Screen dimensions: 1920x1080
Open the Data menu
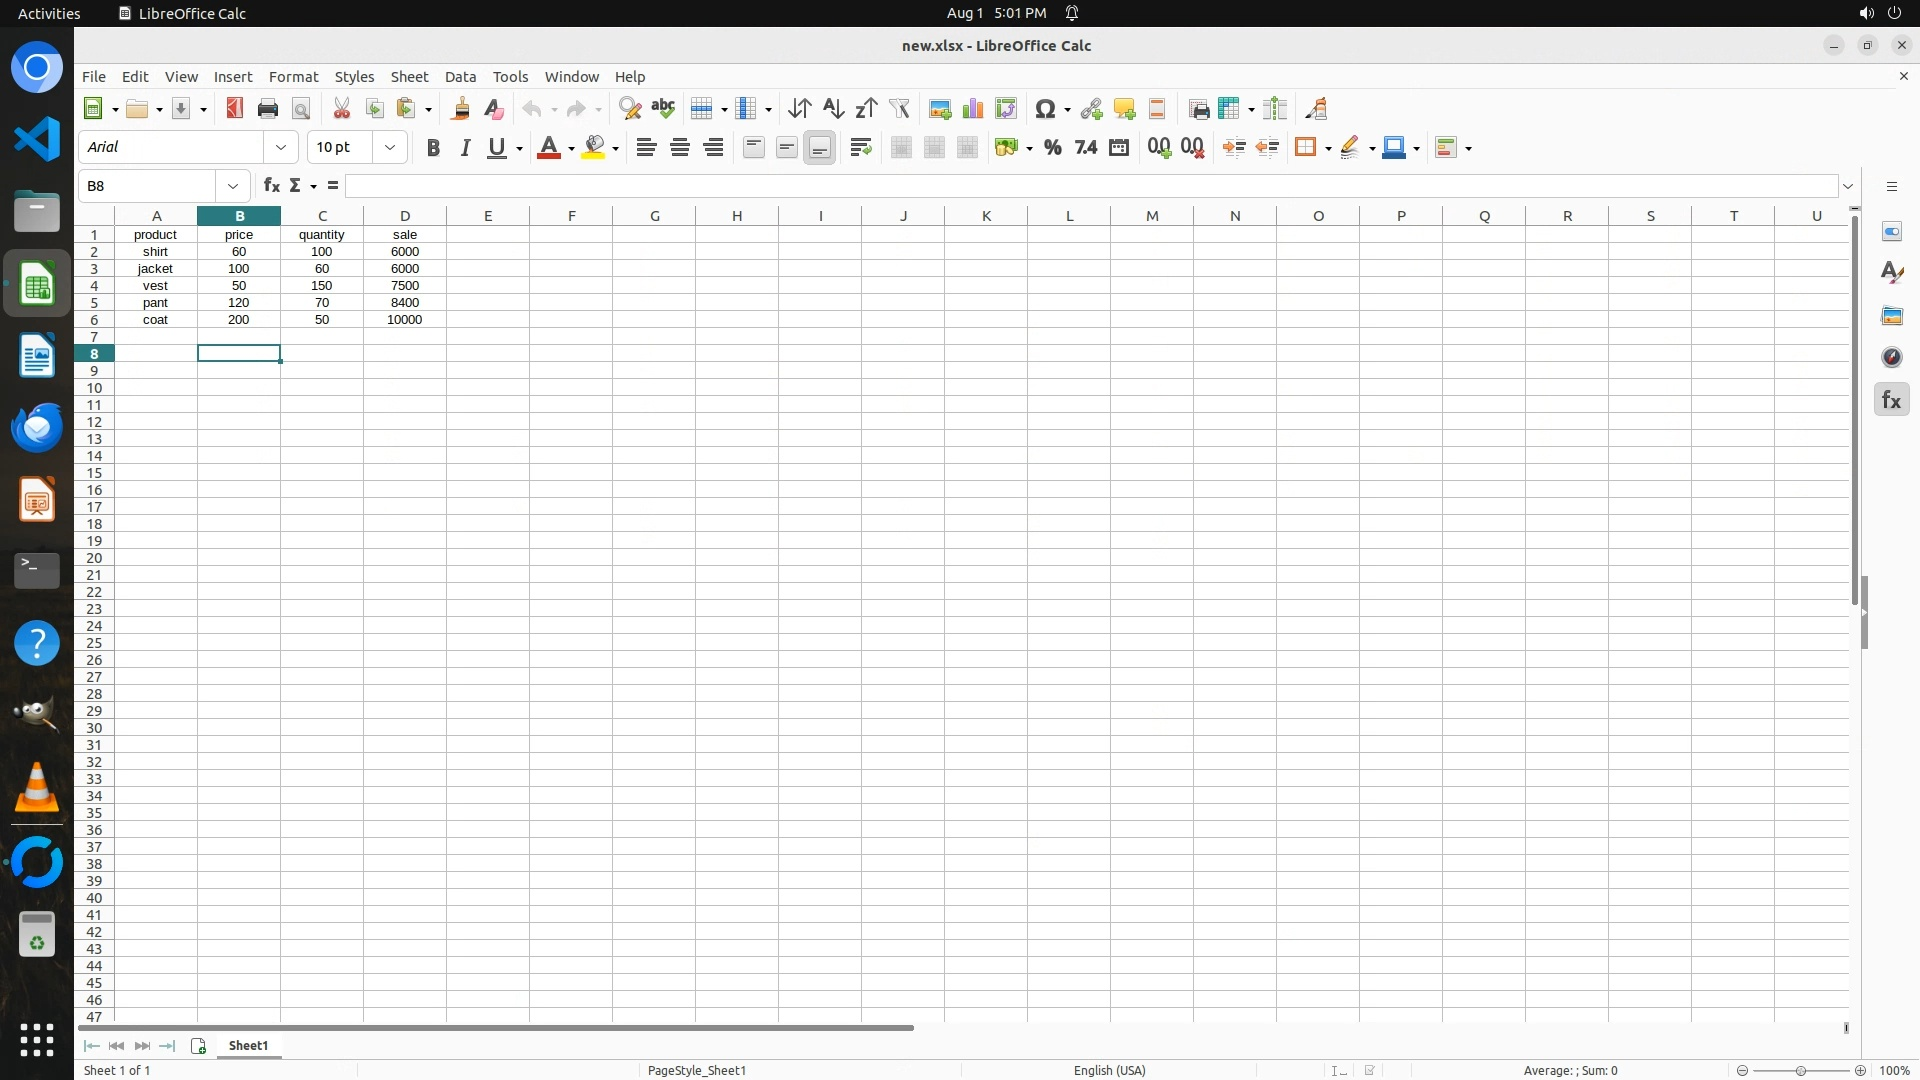pos(460,77)
